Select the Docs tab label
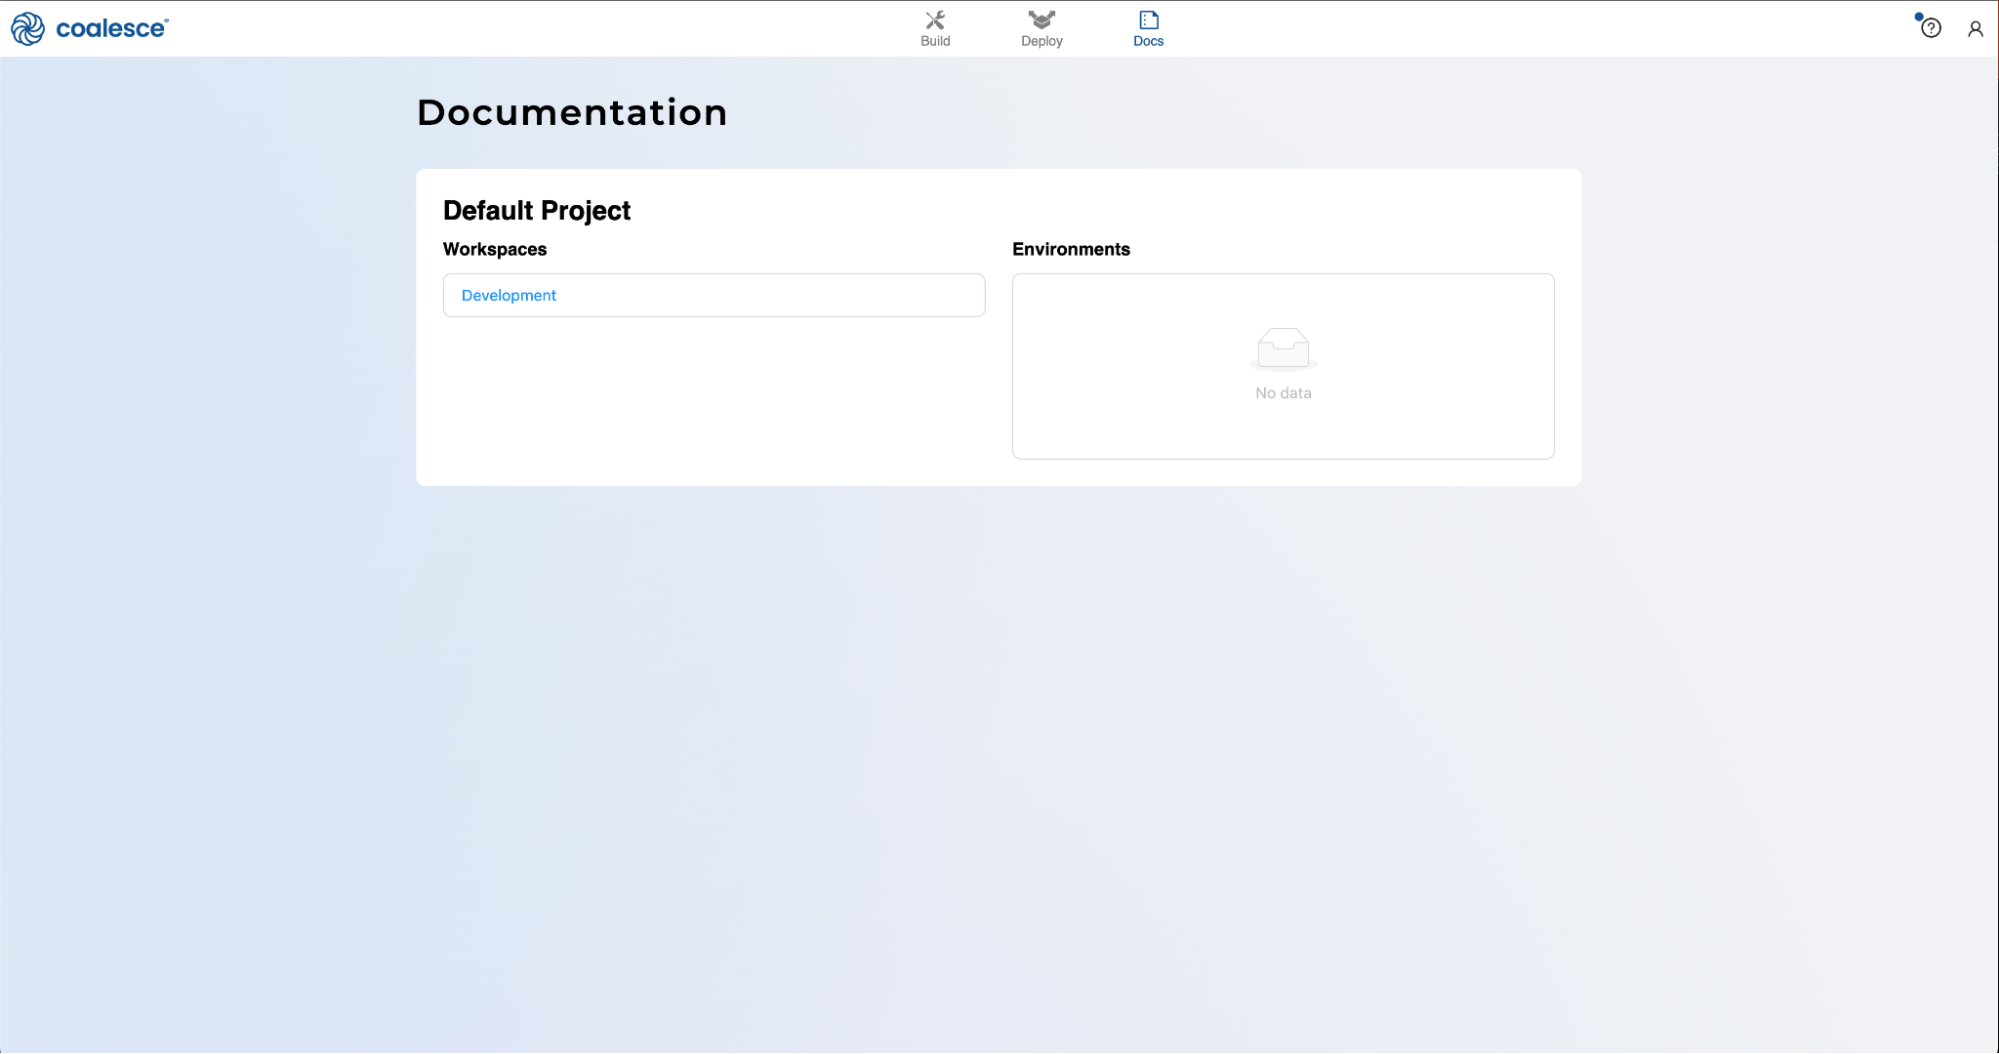This screenshot has width=1999, height=1054. click(1148, 41)
